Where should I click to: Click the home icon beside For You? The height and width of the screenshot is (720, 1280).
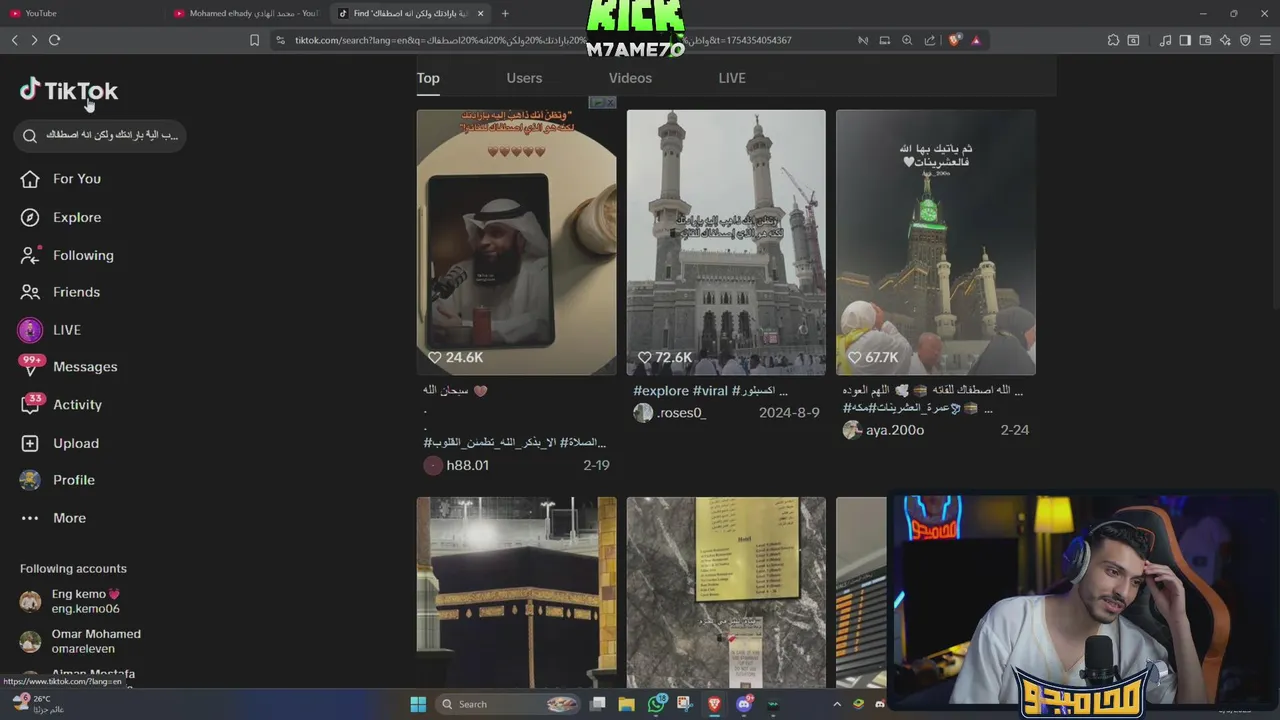(30, 179)
